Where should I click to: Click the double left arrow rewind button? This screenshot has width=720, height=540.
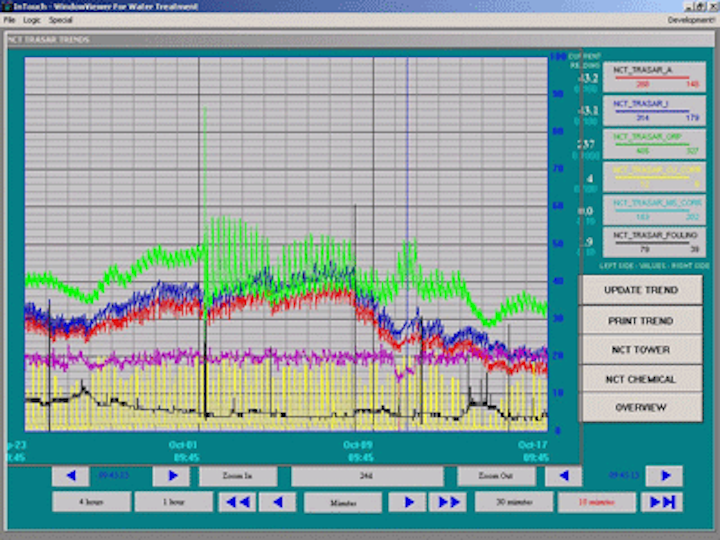(x=237, y=502)
